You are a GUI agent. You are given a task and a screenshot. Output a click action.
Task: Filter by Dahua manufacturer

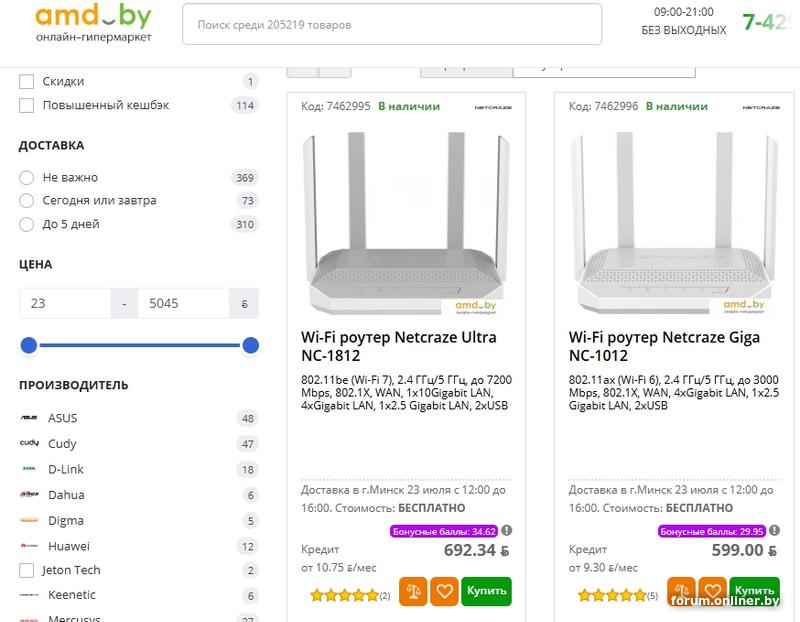(x=66, y=495)
